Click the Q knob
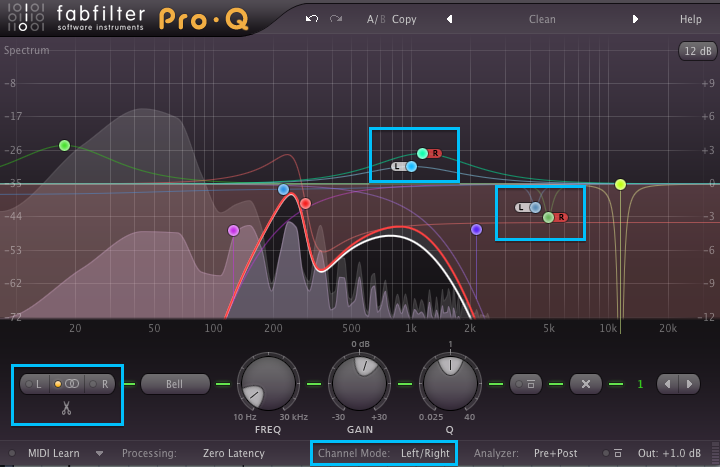The height and width of the screenshot is (467, 720). [x=450, y=382]
